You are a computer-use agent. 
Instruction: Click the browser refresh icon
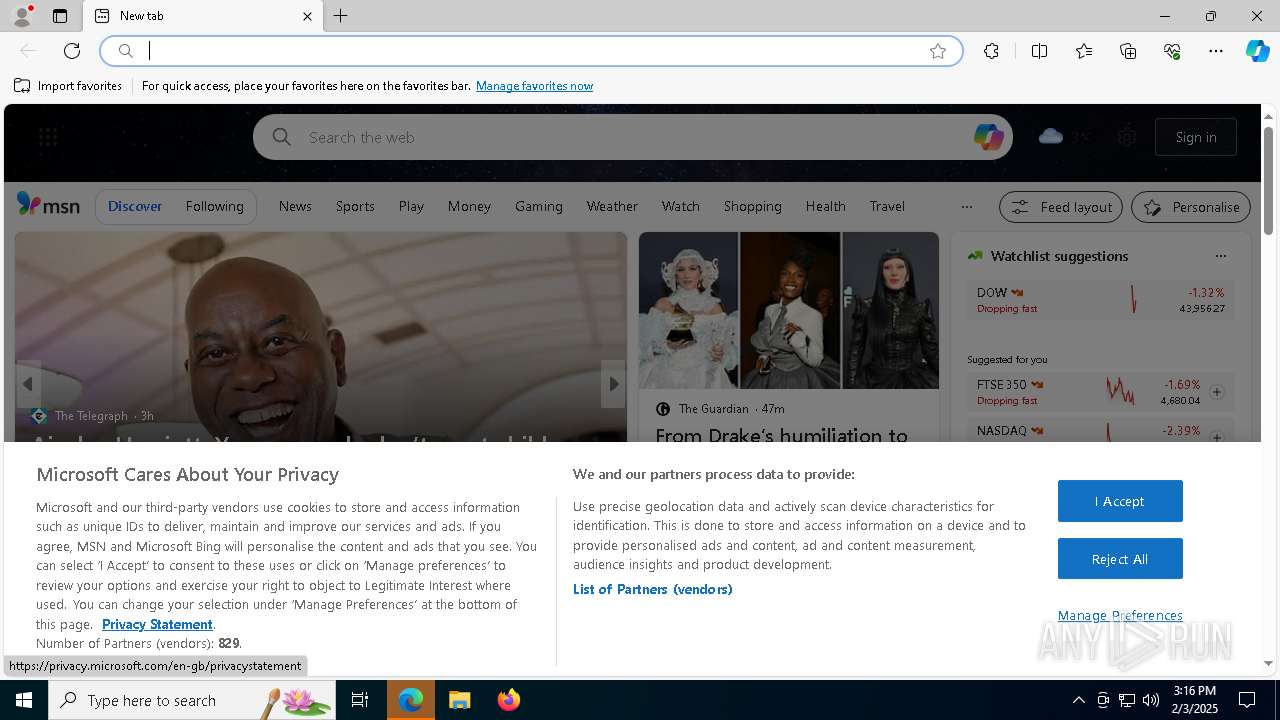click(x=72, y=51)
